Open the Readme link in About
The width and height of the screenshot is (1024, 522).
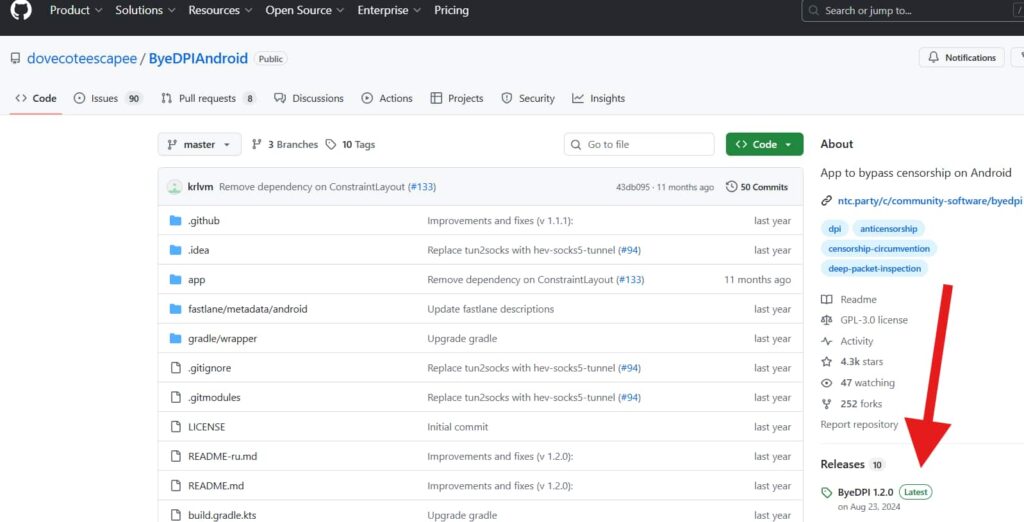coord(849,299)
